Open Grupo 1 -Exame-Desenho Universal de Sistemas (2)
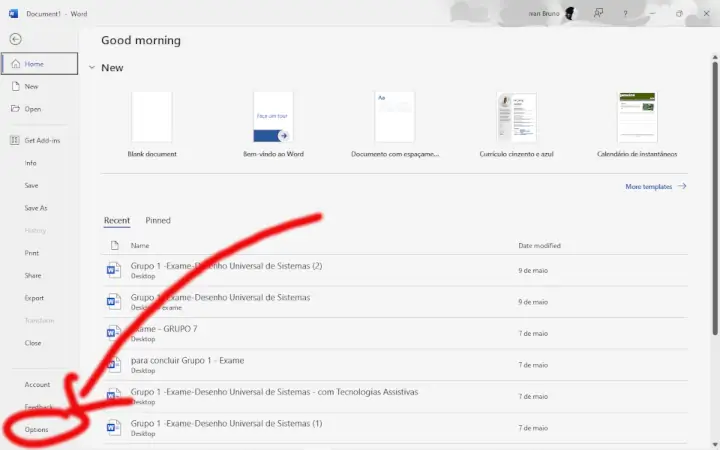The width and height of the screenshot is (720, 450). click(395, 270)
